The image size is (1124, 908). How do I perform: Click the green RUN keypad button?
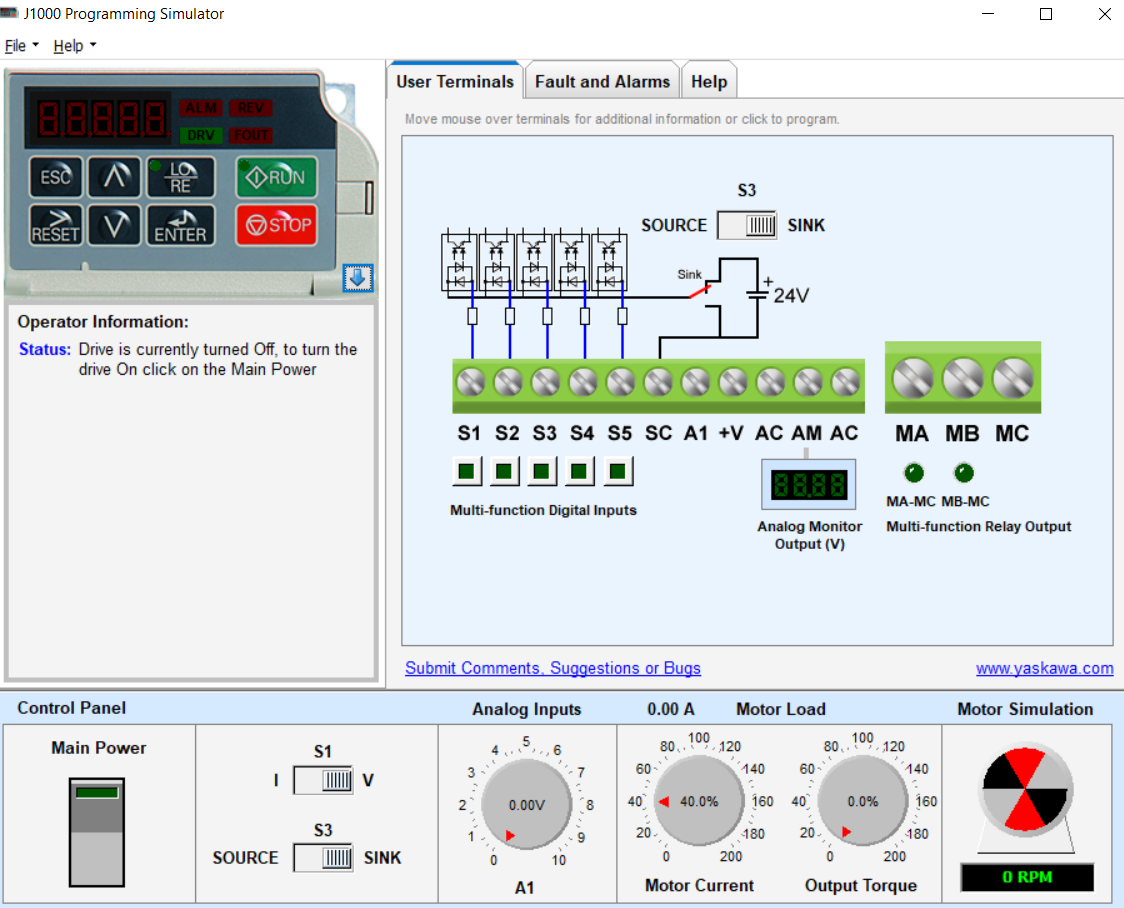[277, 177]
